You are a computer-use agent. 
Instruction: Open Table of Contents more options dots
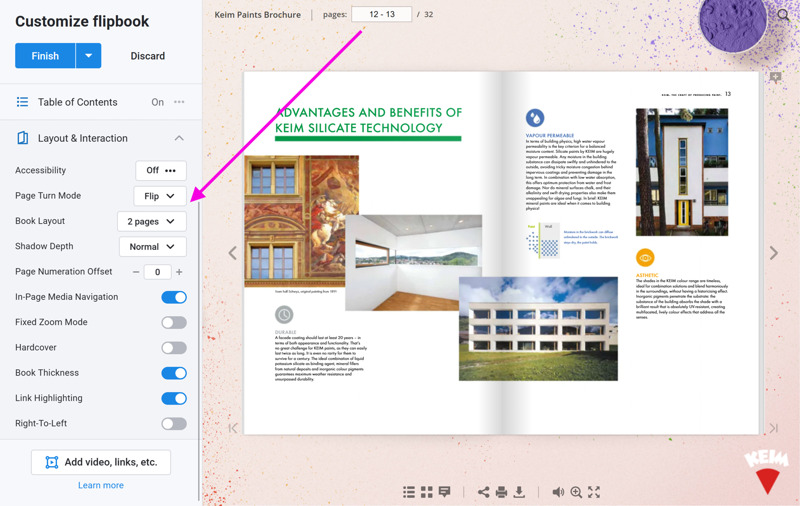[x=179, y=102]
